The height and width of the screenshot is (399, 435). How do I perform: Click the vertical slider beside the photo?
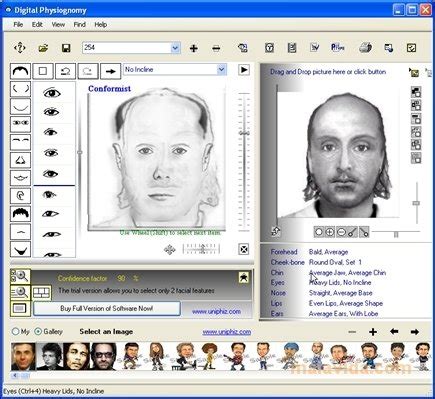(416, 203)
